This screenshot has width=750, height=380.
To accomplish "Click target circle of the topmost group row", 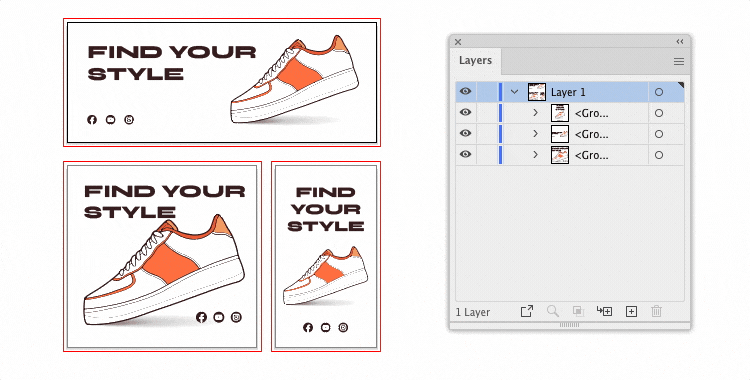I will [659, 113].
